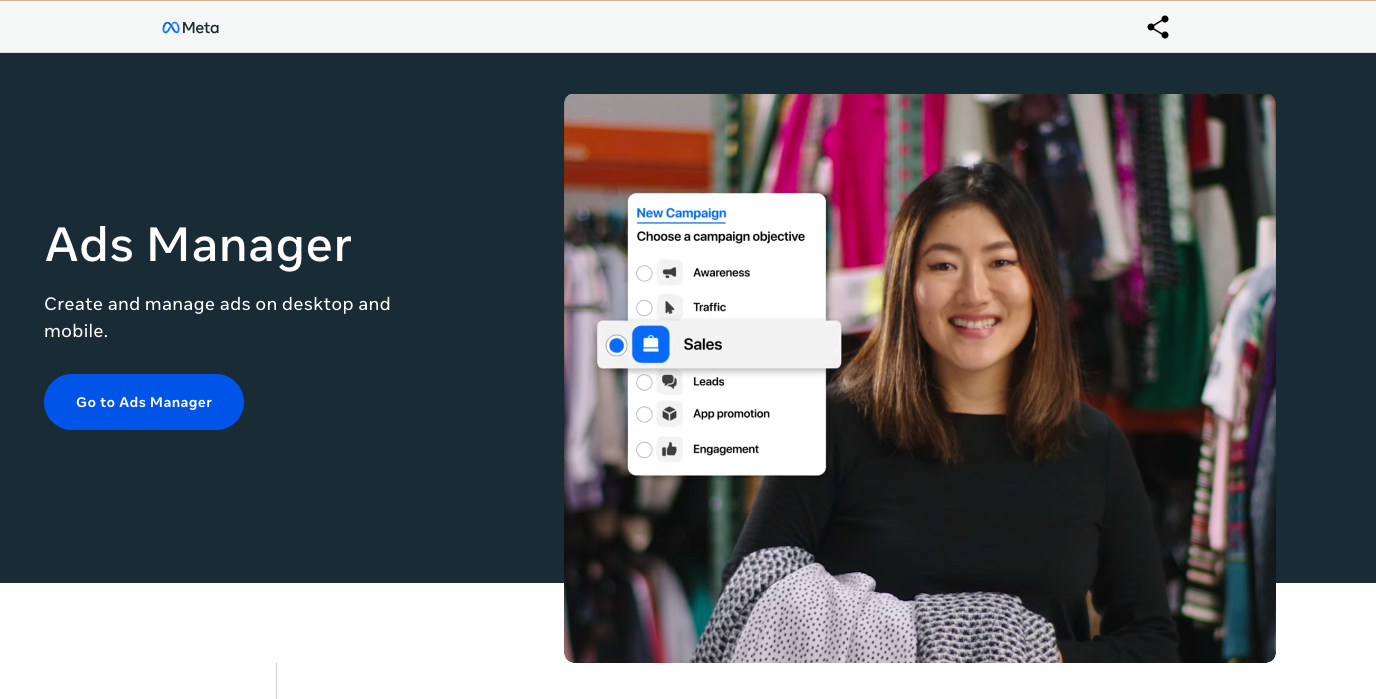1376x699 pixels.
Task: Click the App promotion label text
Action: point(731,414)
